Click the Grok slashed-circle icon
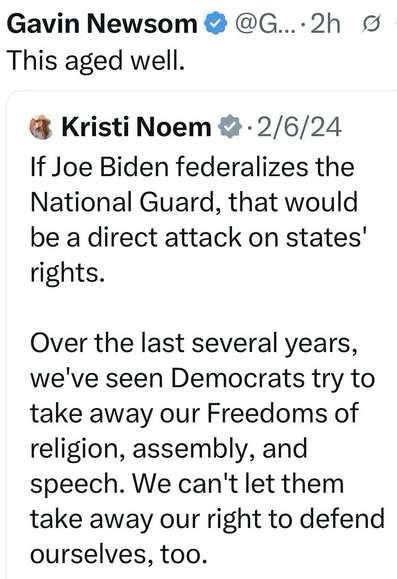The width and height of the screenshot is (397, 579). click(x=370, y=24)
